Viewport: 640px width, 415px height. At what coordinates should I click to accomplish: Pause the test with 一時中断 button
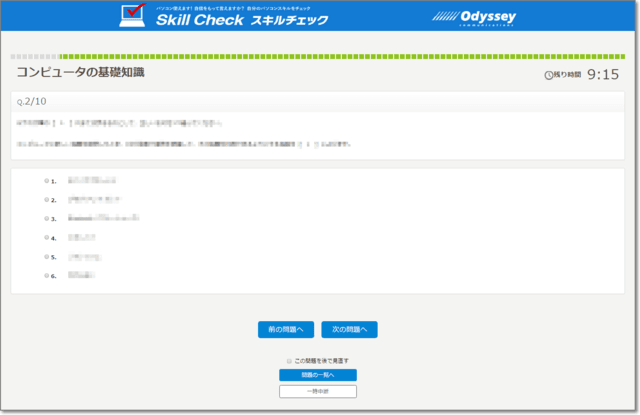point(318,391)
